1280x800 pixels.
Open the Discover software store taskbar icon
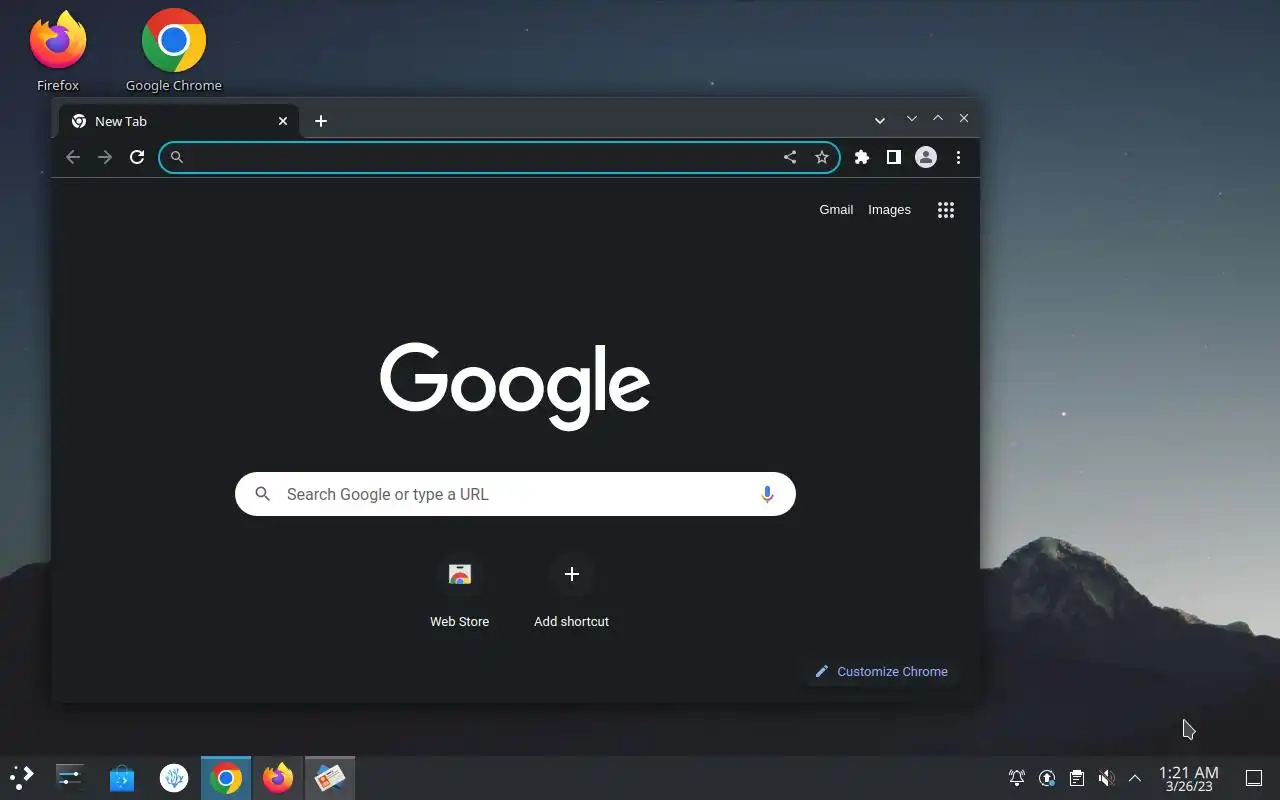click(122, 777)
